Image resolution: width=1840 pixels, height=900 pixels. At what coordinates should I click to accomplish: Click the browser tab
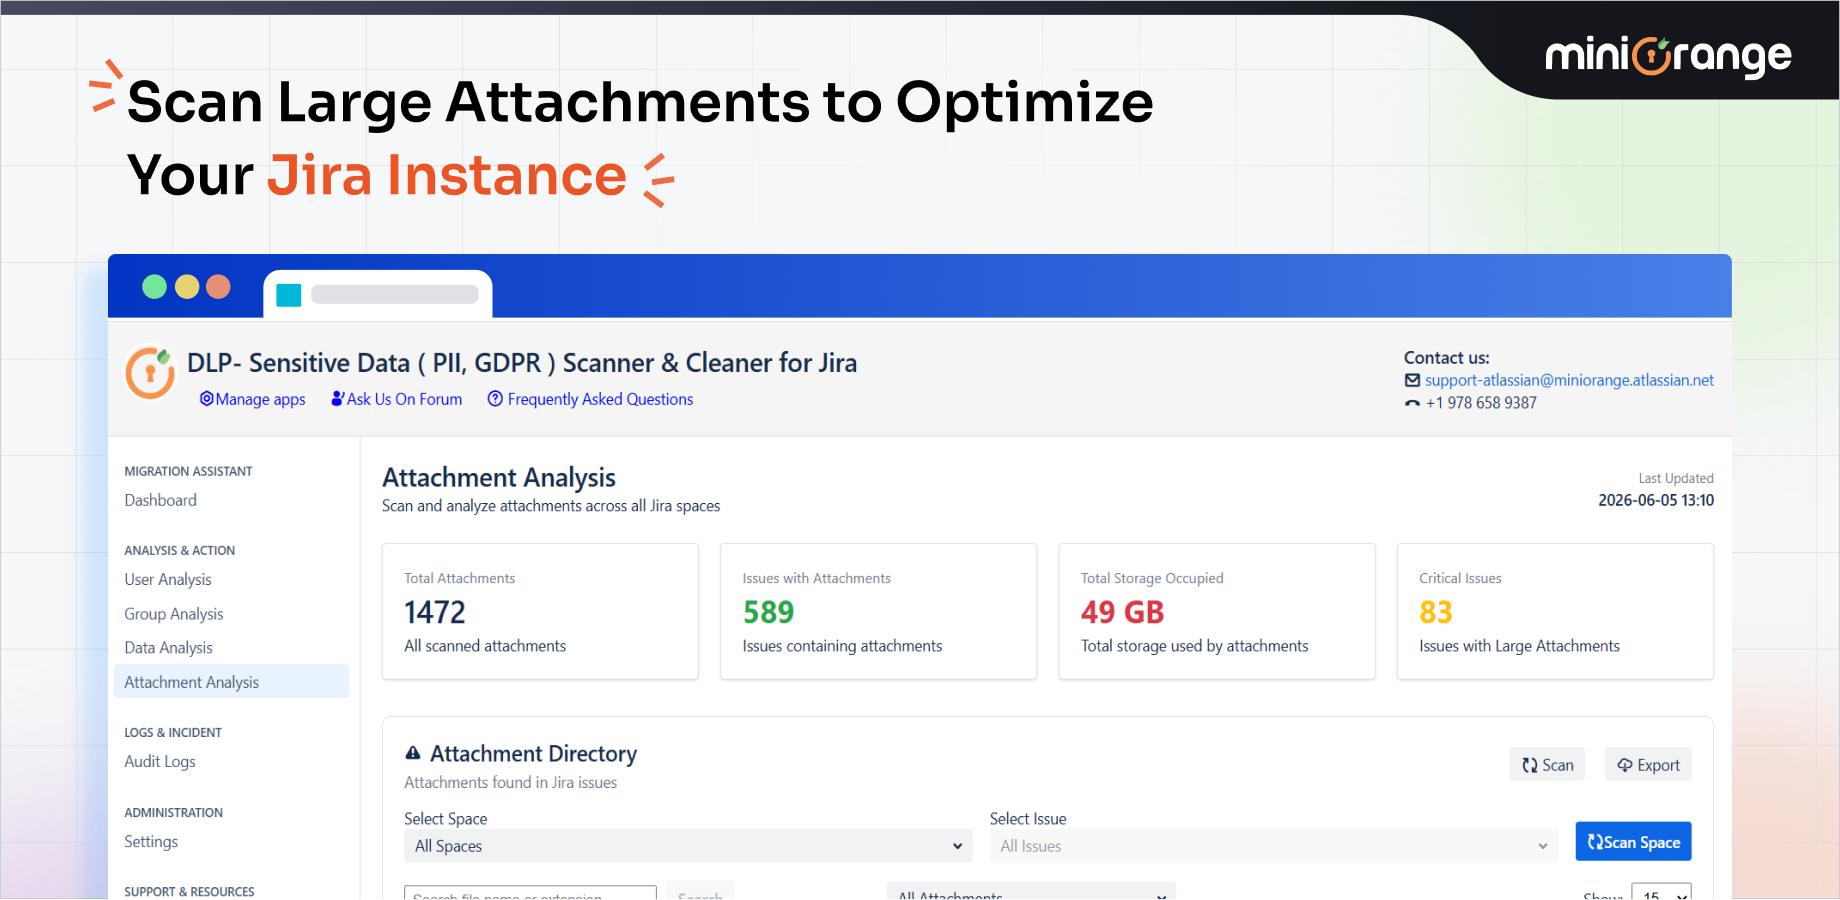coord(378,294)
